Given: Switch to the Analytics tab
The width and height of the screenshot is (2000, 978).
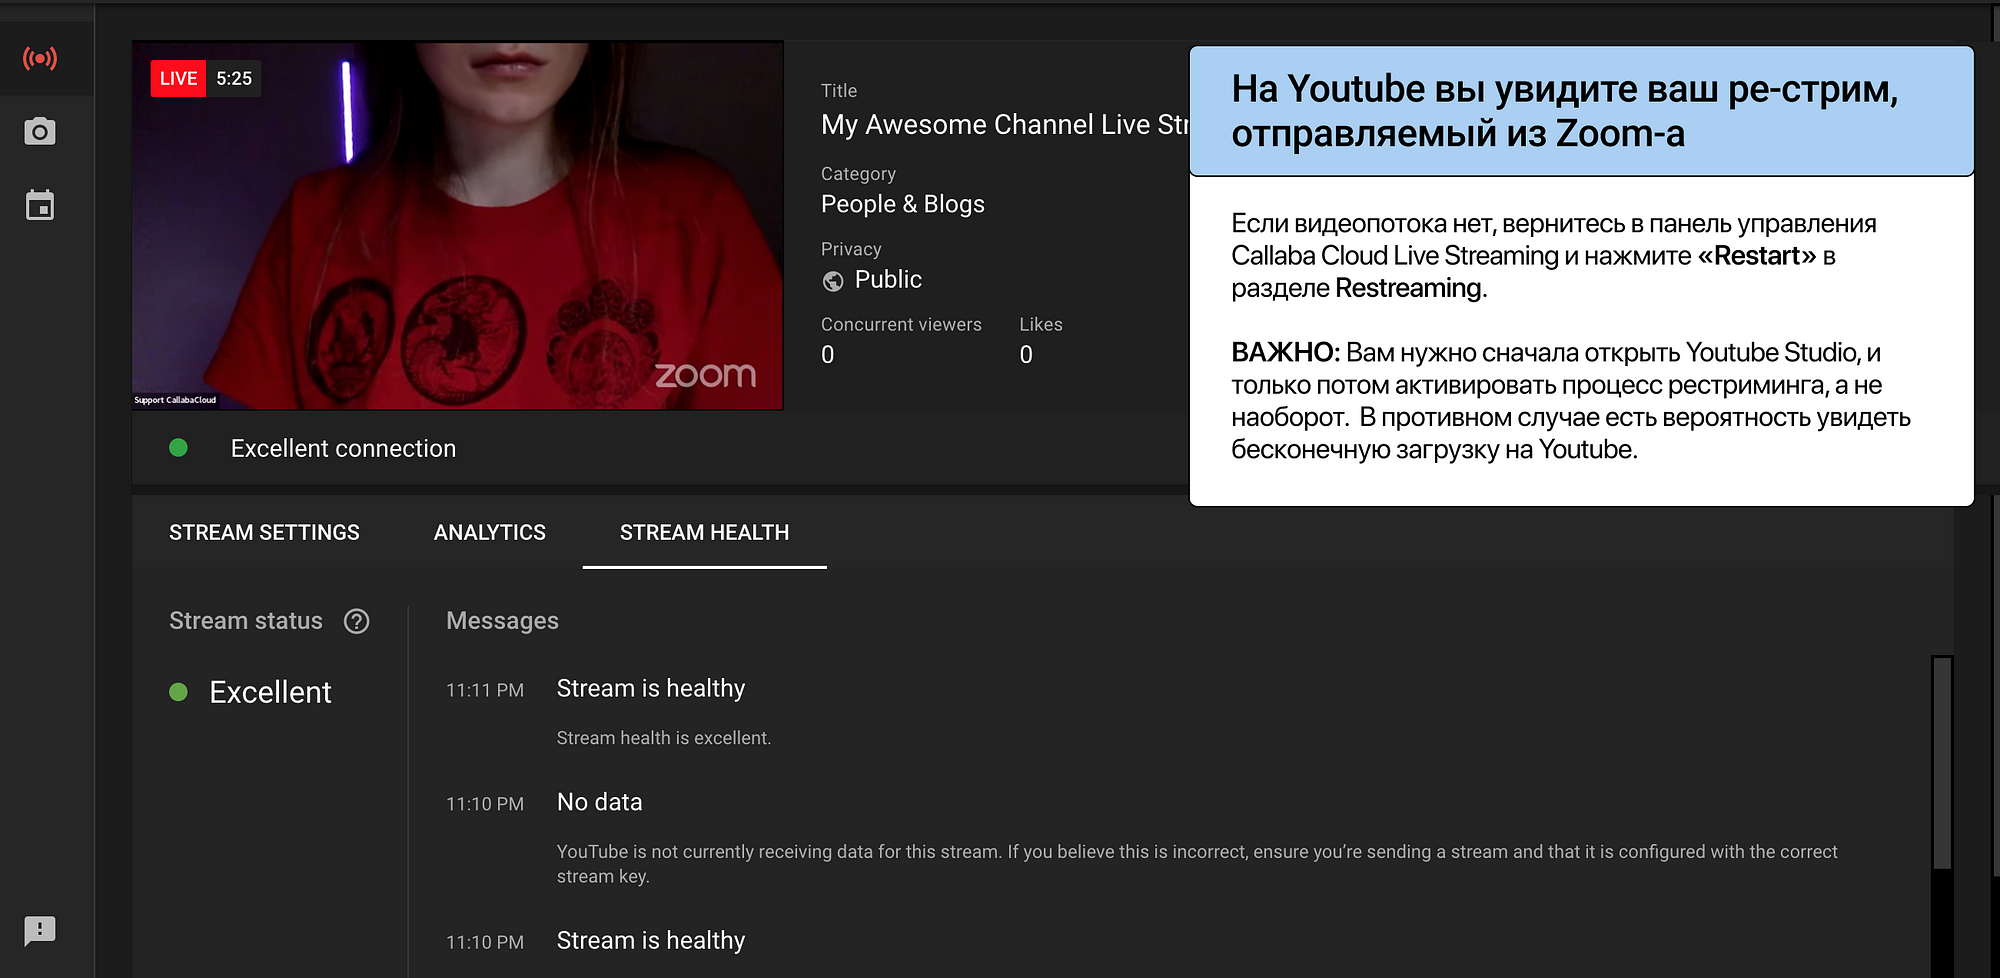Looking at the screenshot, I should (490, 533).
